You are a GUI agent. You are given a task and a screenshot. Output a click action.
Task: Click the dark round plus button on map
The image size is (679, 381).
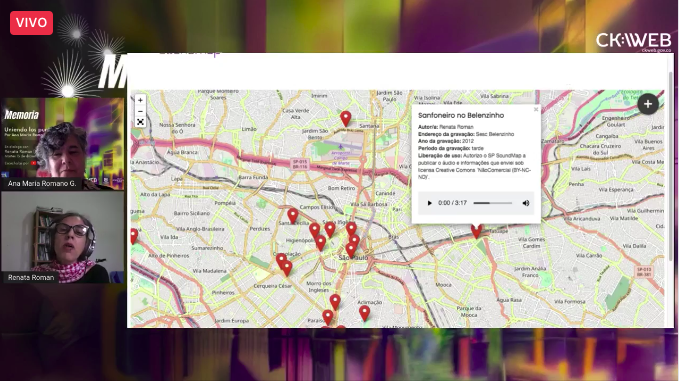coord(648,104)
